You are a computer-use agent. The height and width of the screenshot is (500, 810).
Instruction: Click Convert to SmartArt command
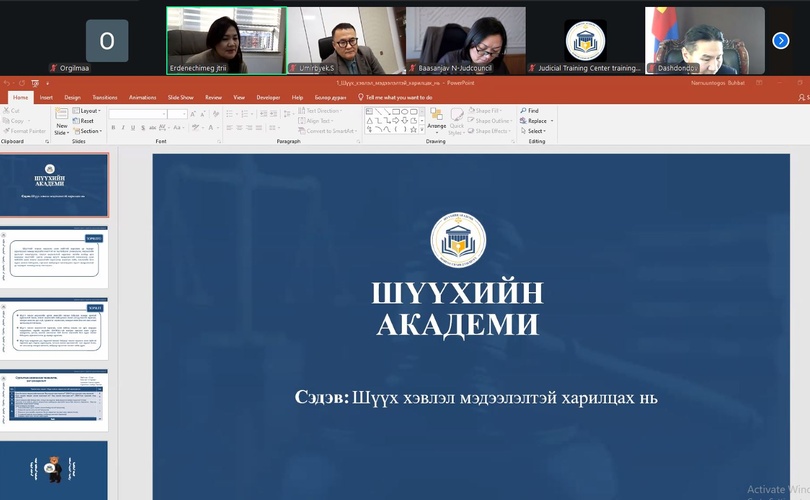click(x=327, y=131)
